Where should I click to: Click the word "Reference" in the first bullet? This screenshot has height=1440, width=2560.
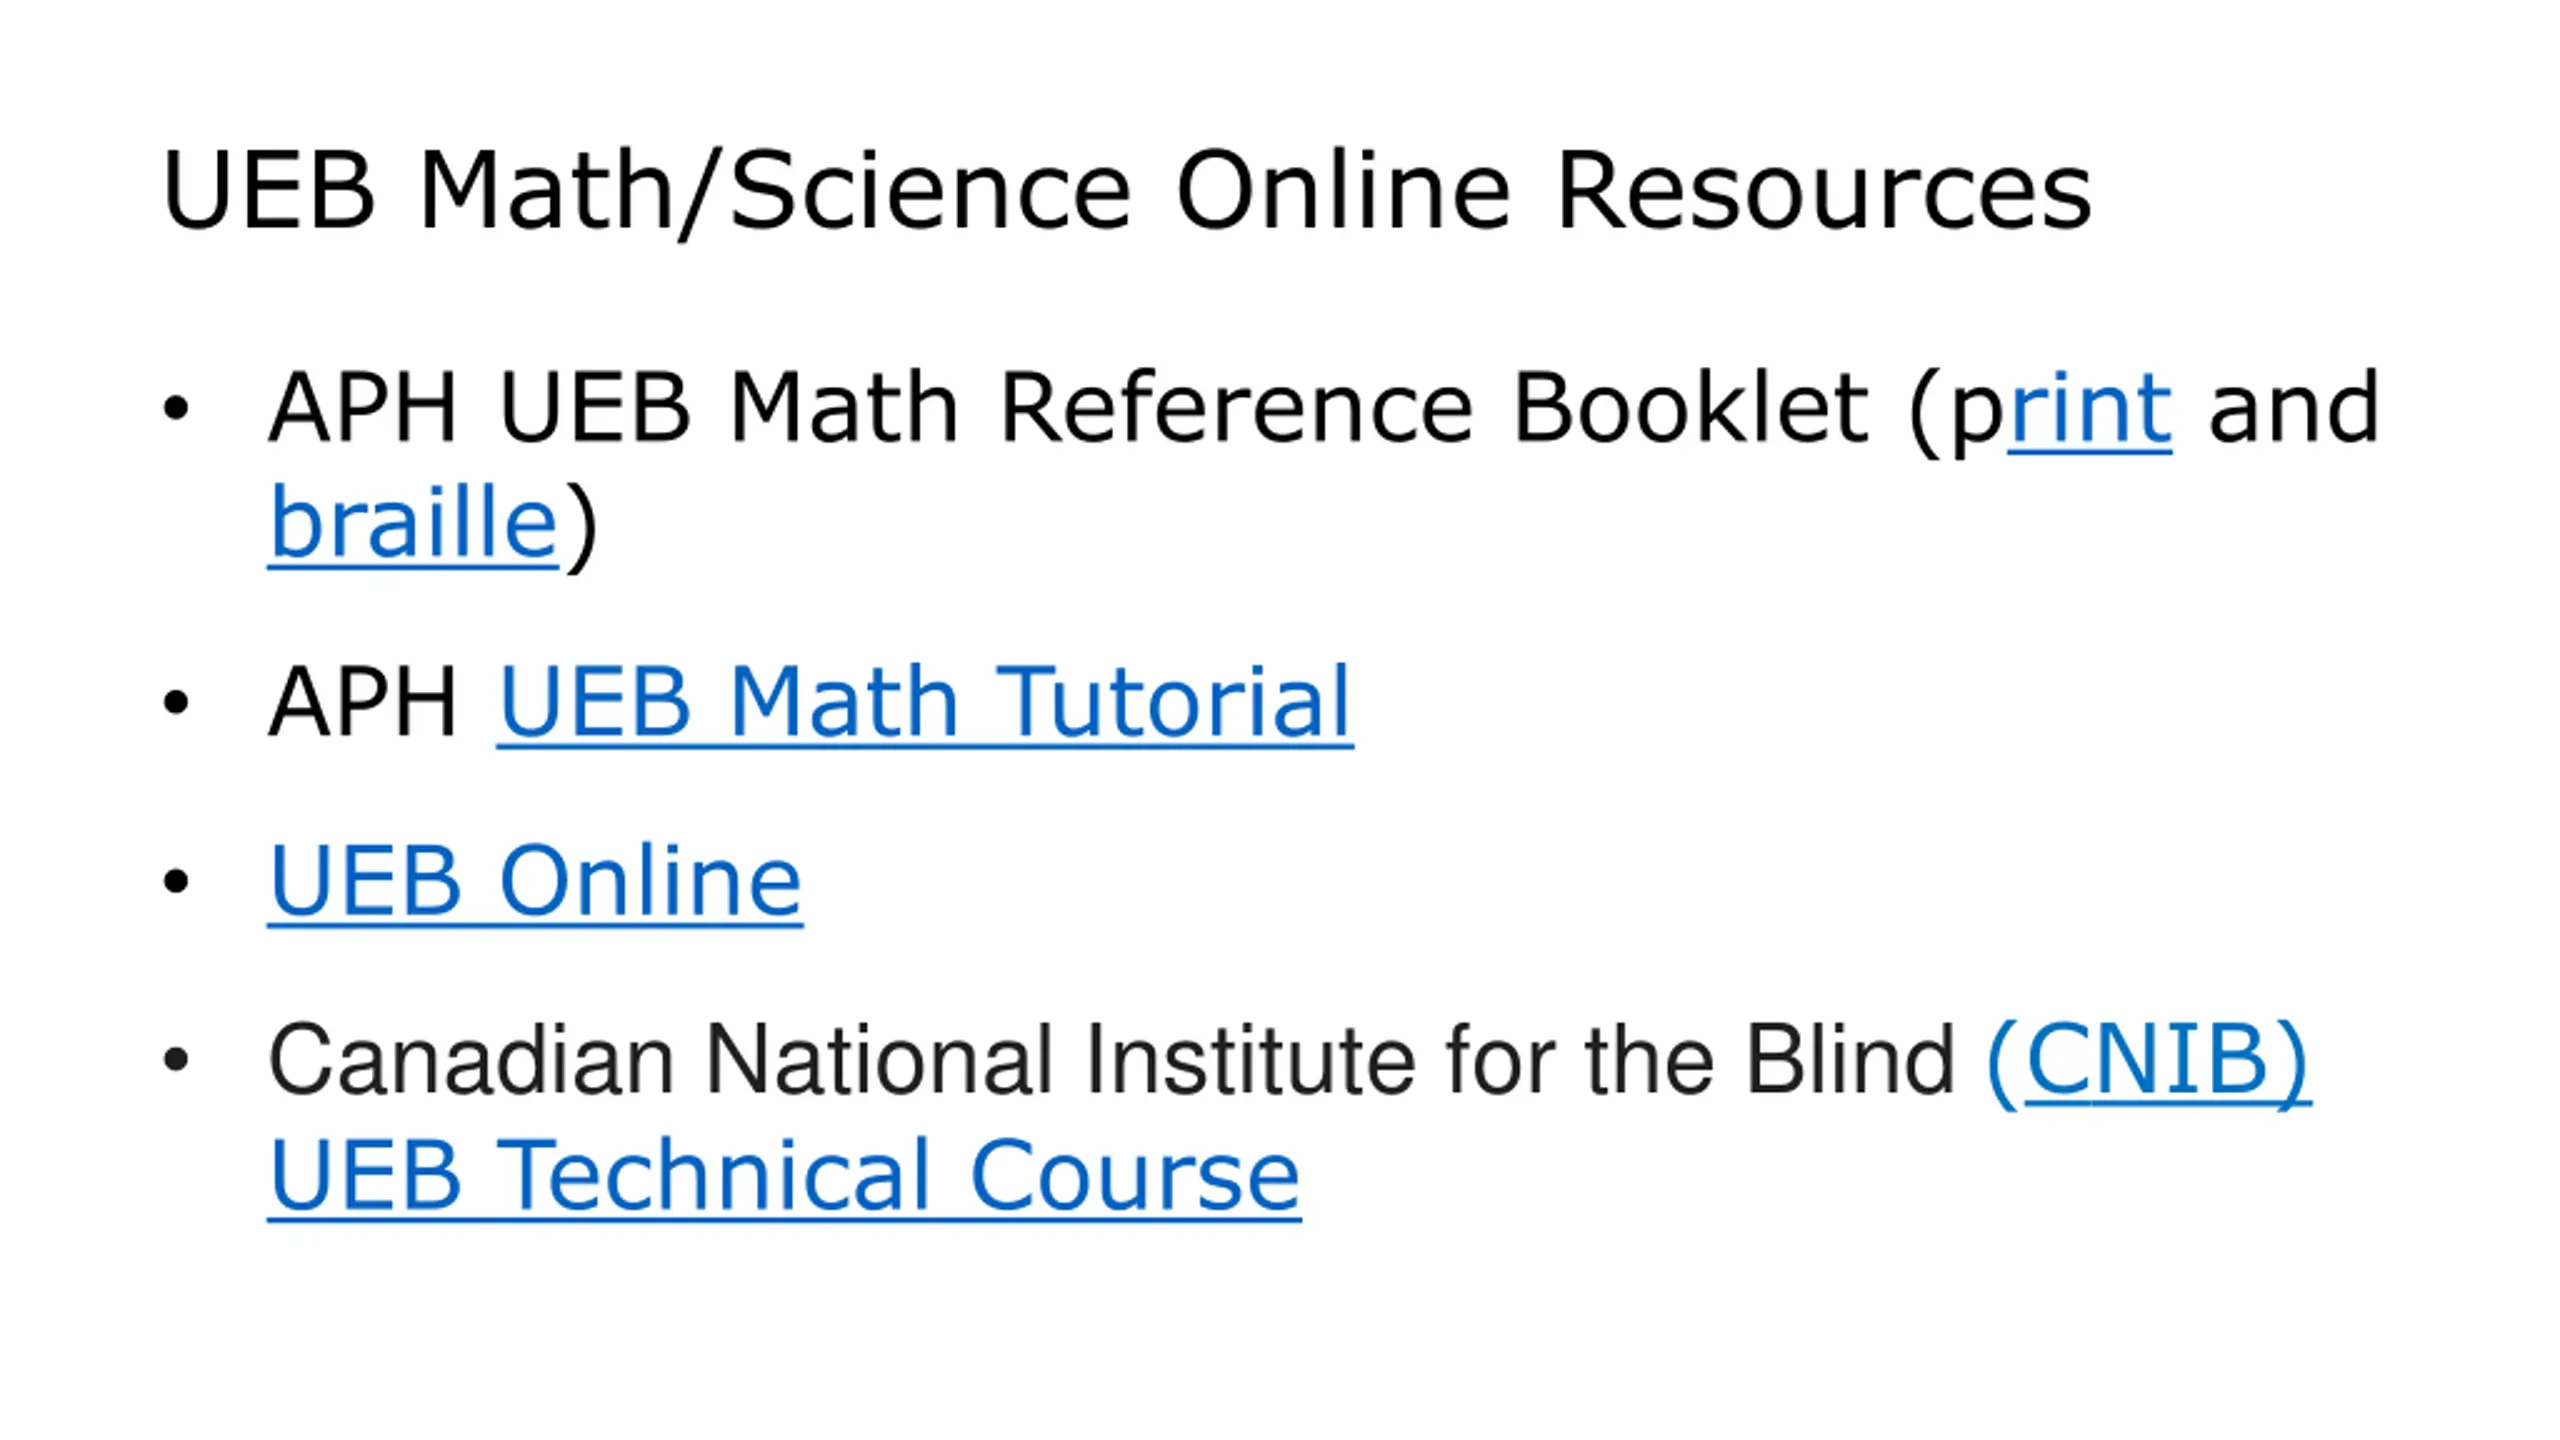(1237, 407)
